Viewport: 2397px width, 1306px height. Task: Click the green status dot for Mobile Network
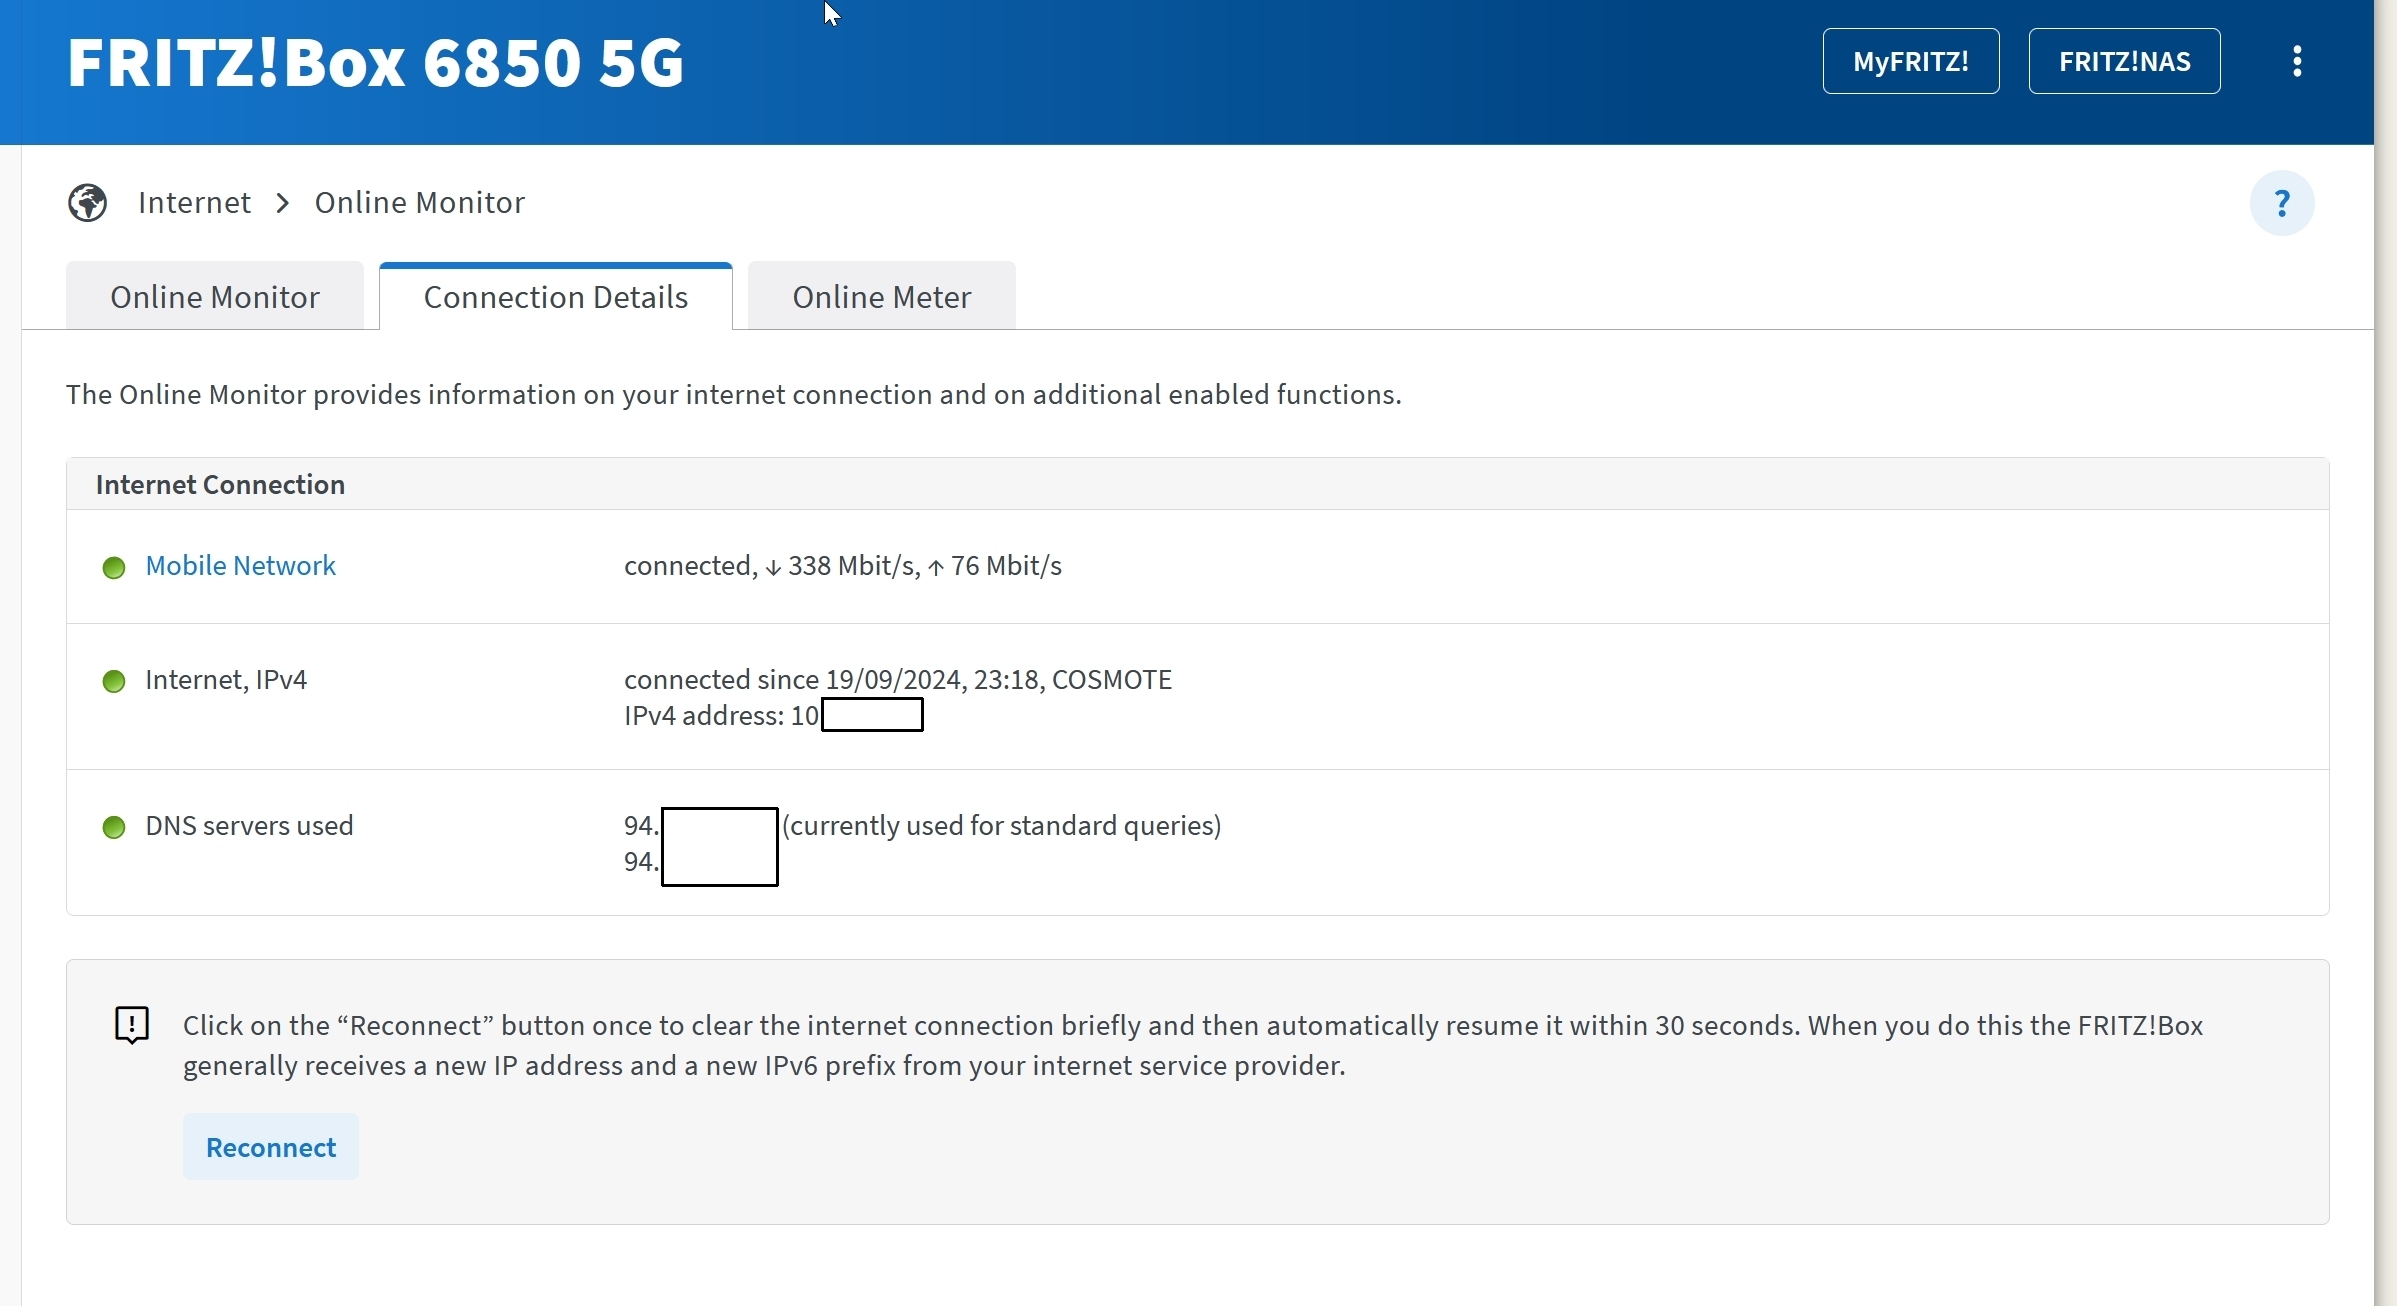coord(114,568)
